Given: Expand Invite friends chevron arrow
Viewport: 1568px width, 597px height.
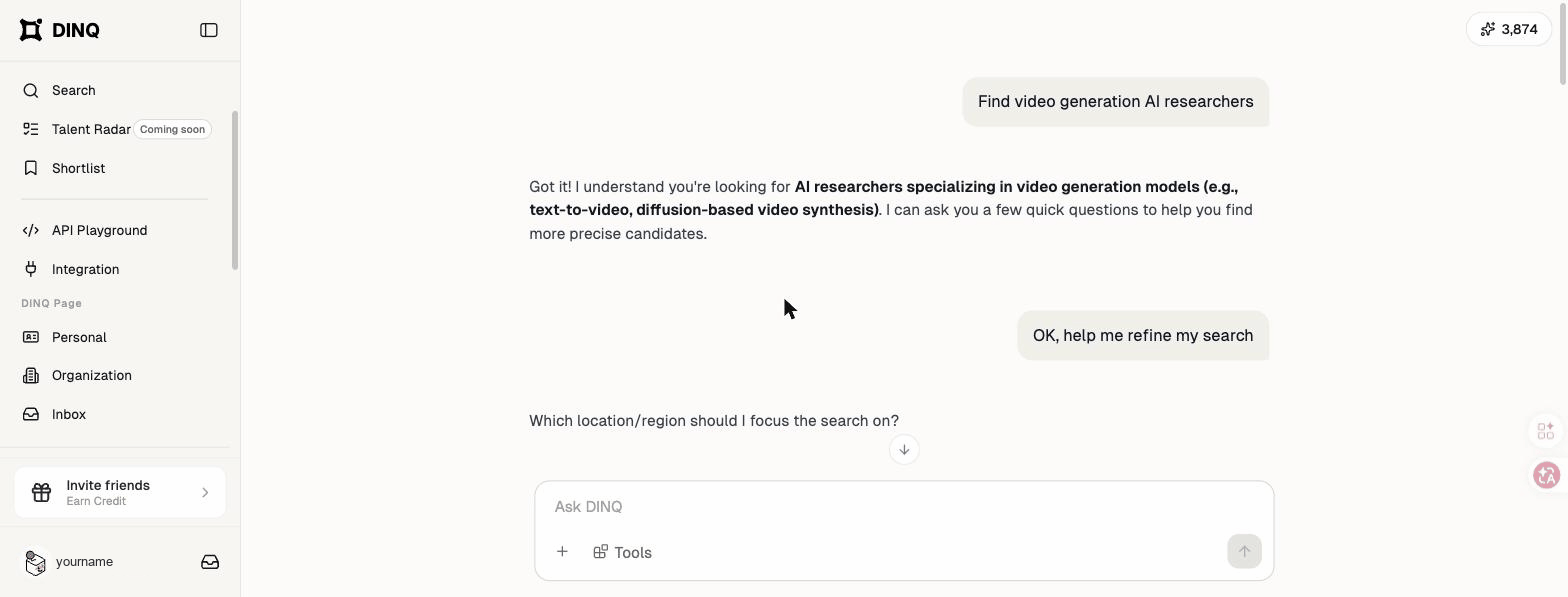Looking at the screenshot, I should 205,492.
